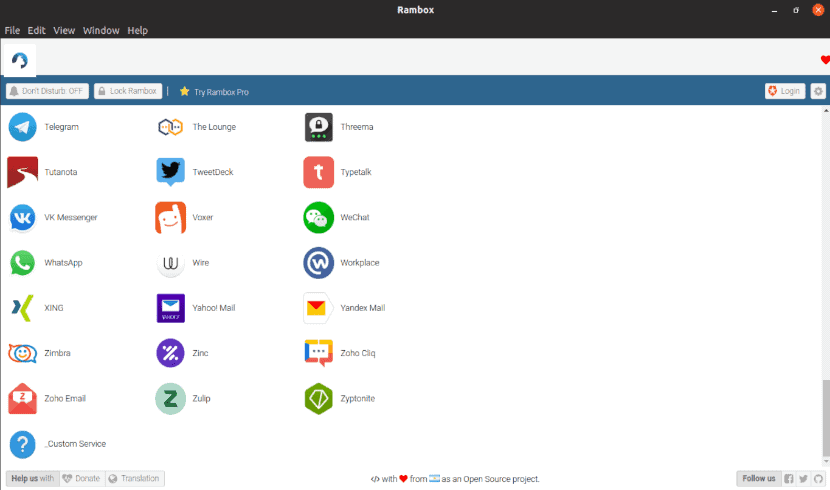Choose the VK Messenger icon
This screenshot has width=830, height=490.
(22, 217)
